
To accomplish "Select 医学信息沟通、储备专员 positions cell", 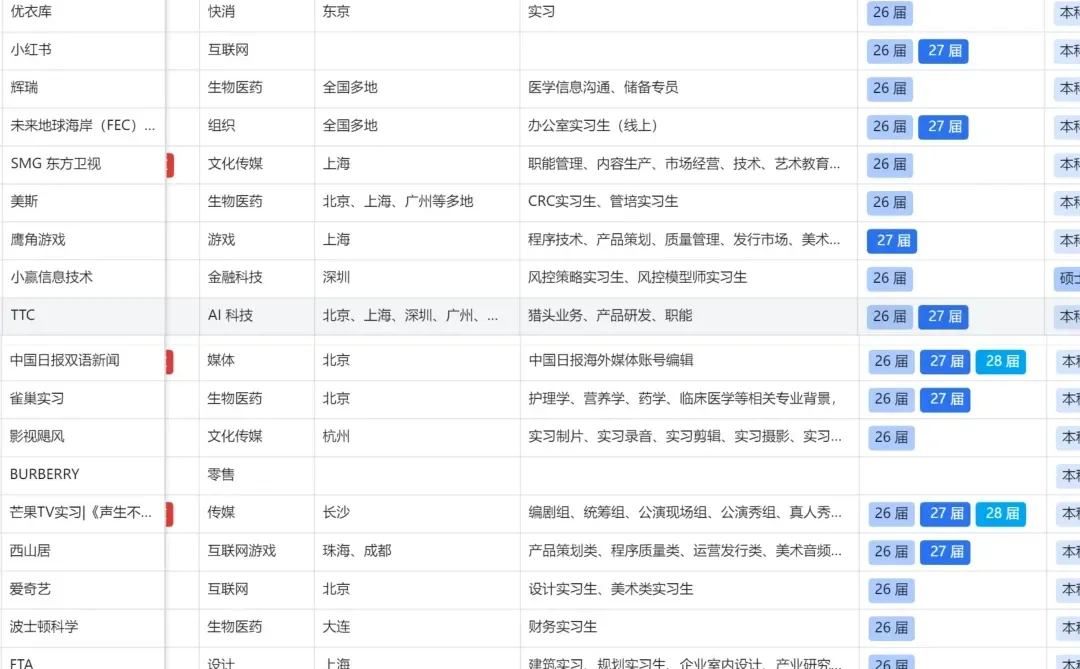I will (603, 88).
